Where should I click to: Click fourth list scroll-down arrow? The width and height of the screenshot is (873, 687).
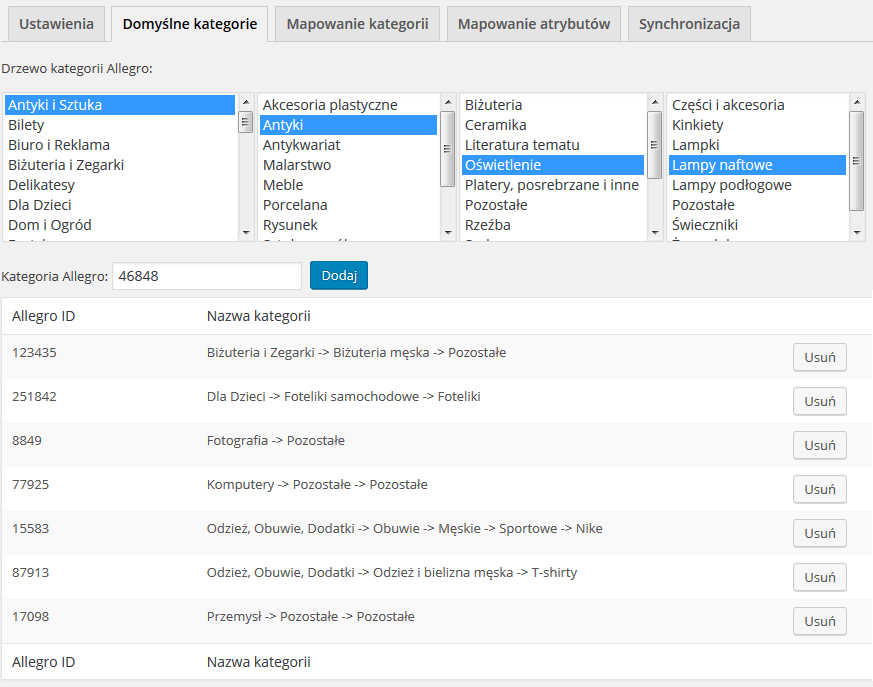[857, 233]
